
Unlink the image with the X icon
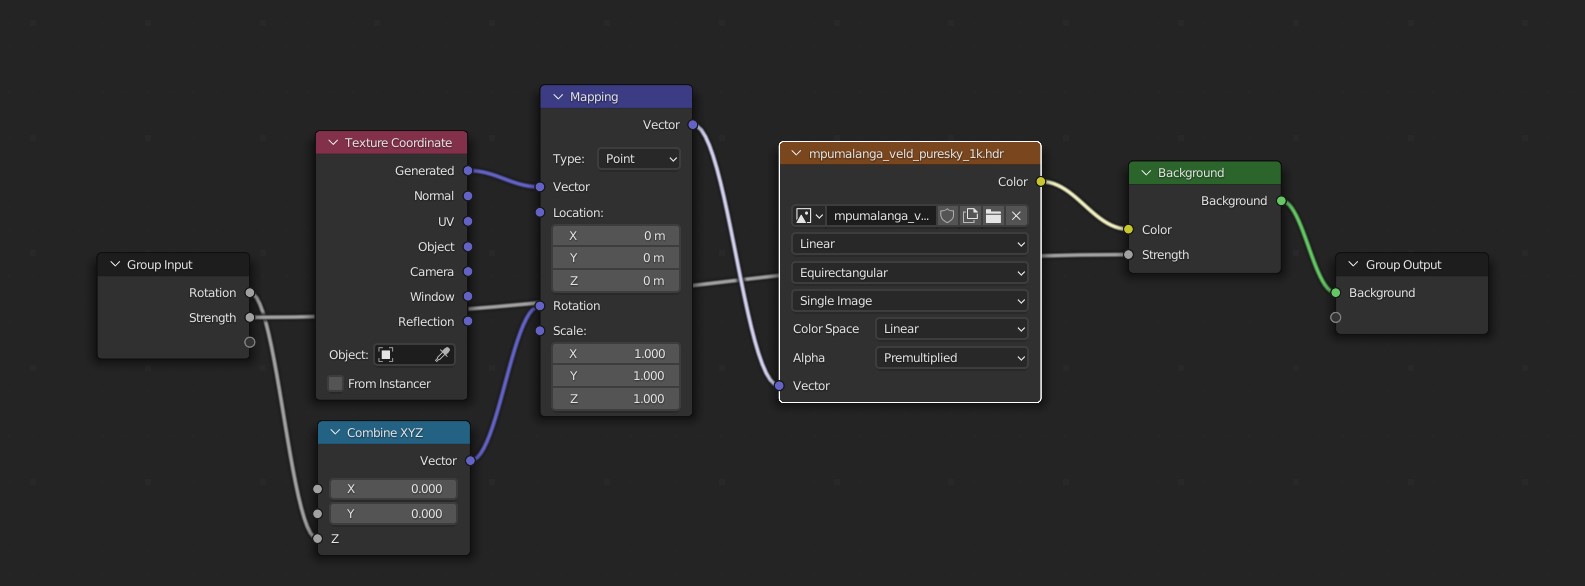click(x=1016, y=216)
